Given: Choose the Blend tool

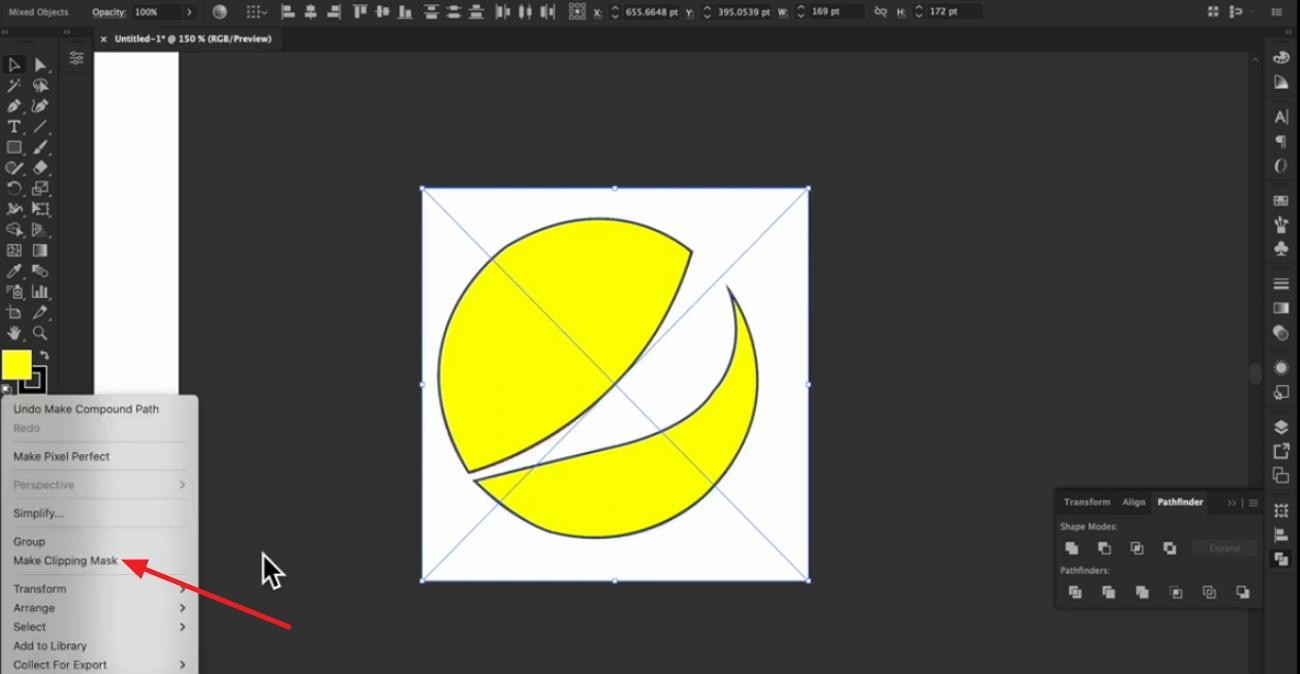Looking at the screenshot, I should [x=40, y=271].
